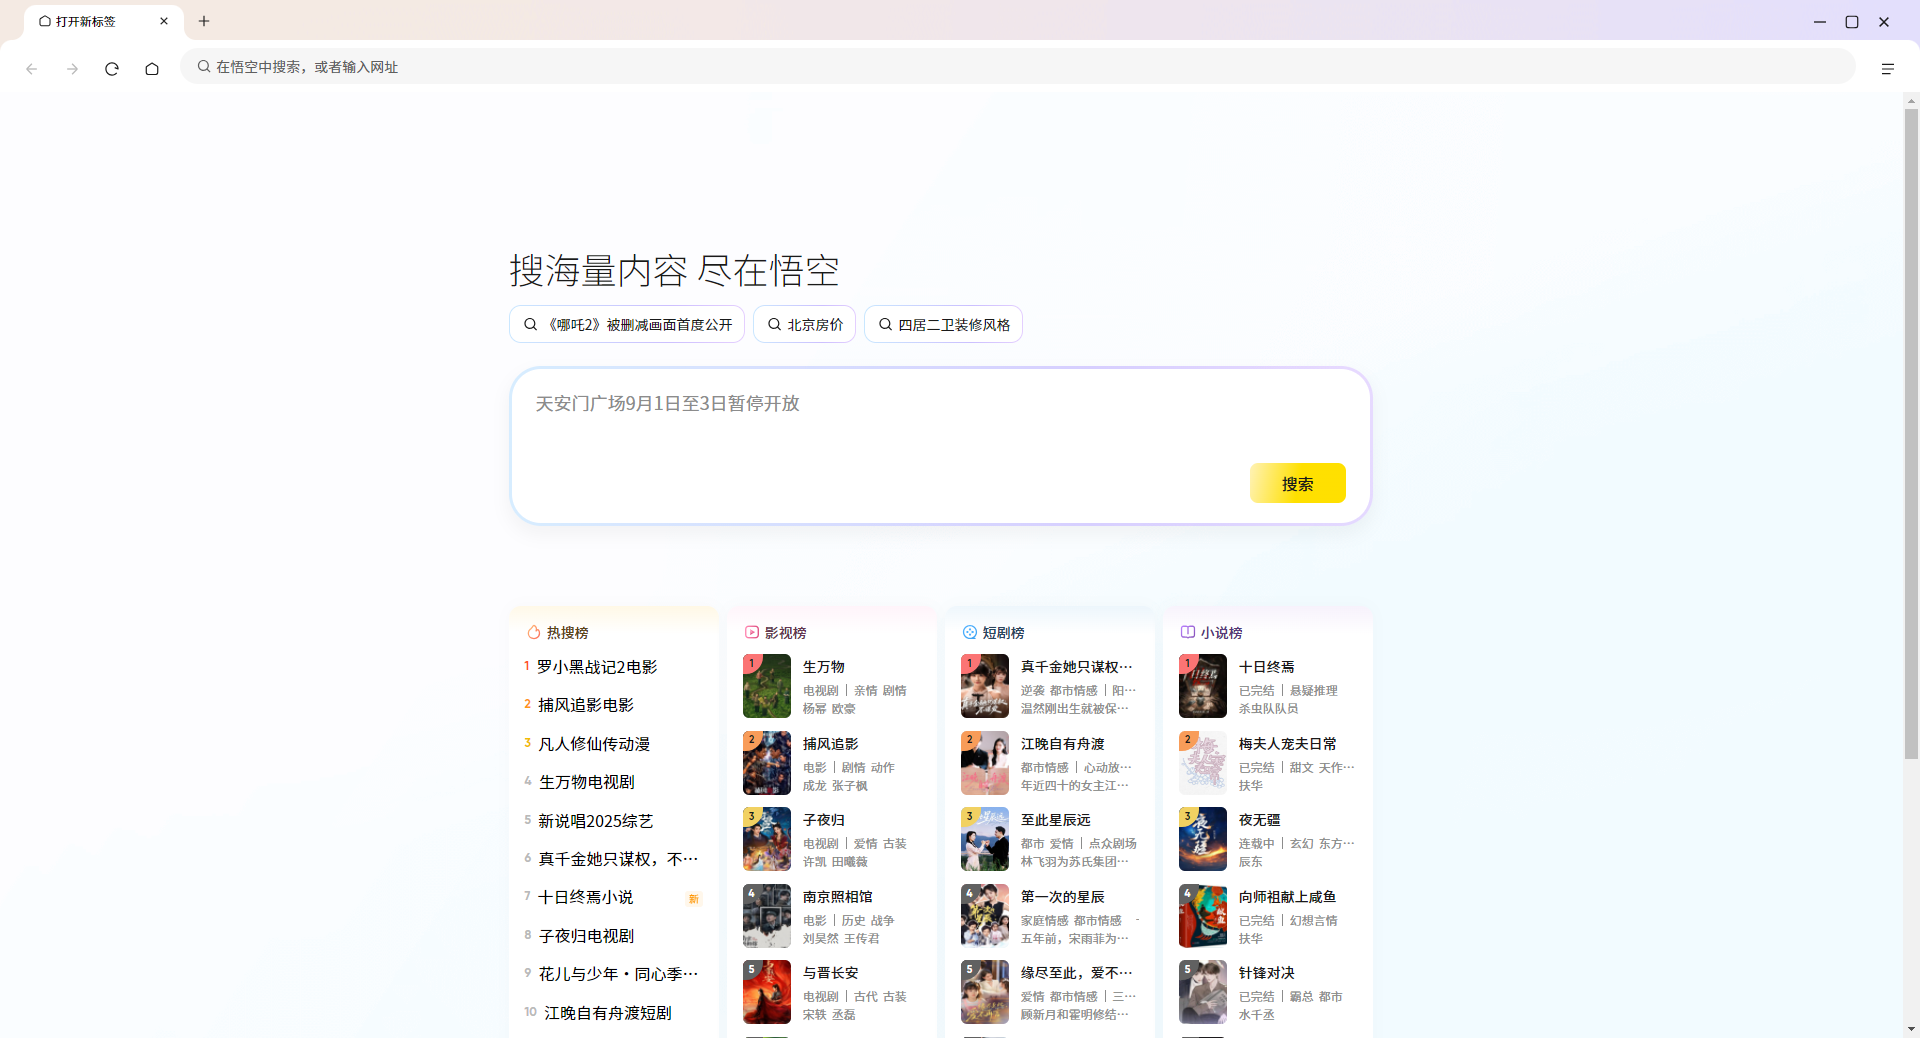Search the 北京房价 hot topic chip
This screenshot has width=1920, height=1040.
coord(804,324)
